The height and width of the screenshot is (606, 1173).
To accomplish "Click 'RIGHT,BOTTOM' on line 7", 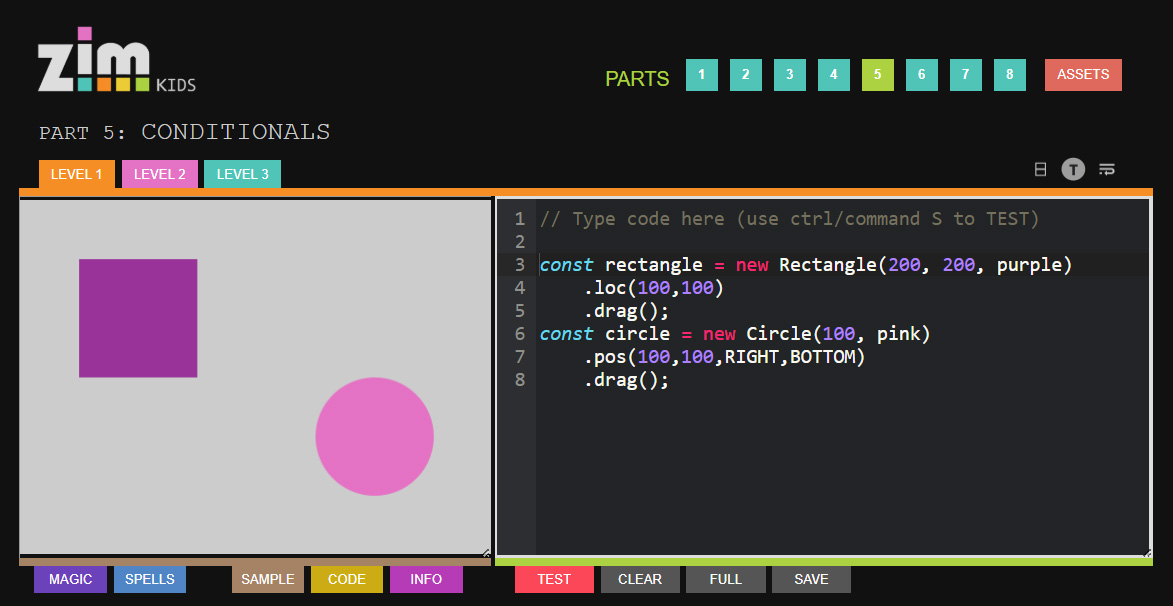I will point(789,357).
